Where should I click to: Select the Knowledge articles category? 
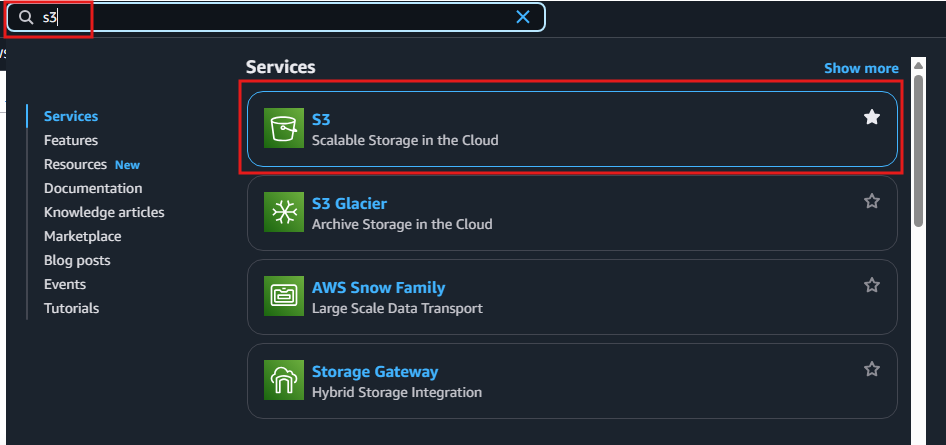[x=104, y=212]
